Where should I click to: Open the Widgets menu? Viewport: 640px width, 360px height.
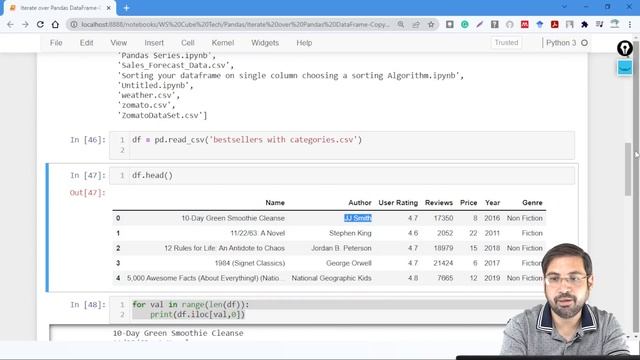tap(265, 43)
